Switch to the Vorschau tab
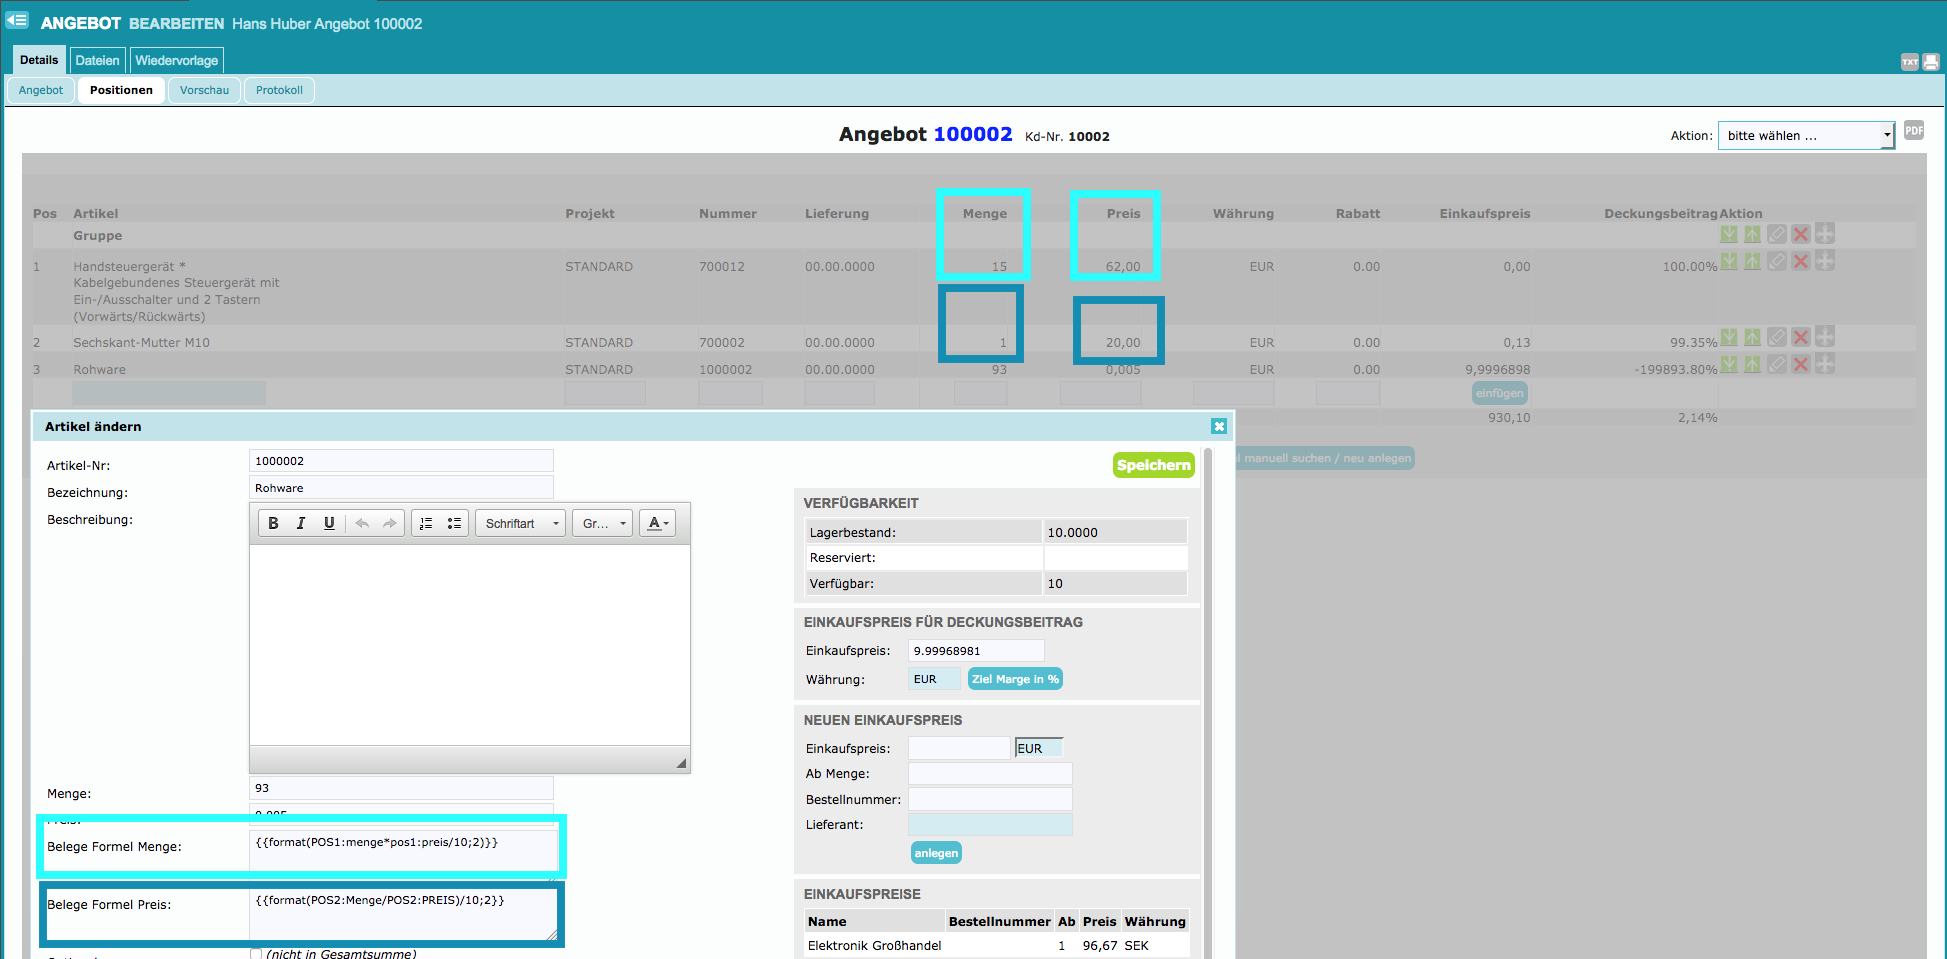Screen dimensions: 1947x959 (204, 90)
